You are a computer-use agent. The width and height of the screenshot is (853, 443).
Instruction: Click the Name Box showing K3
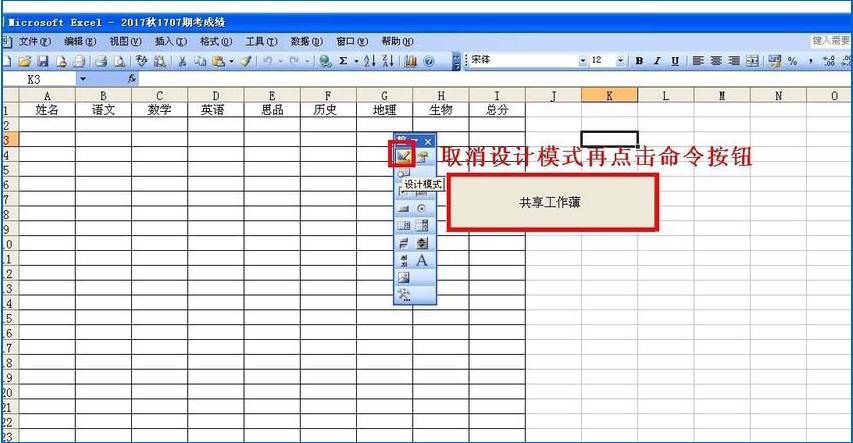[39, 79]
